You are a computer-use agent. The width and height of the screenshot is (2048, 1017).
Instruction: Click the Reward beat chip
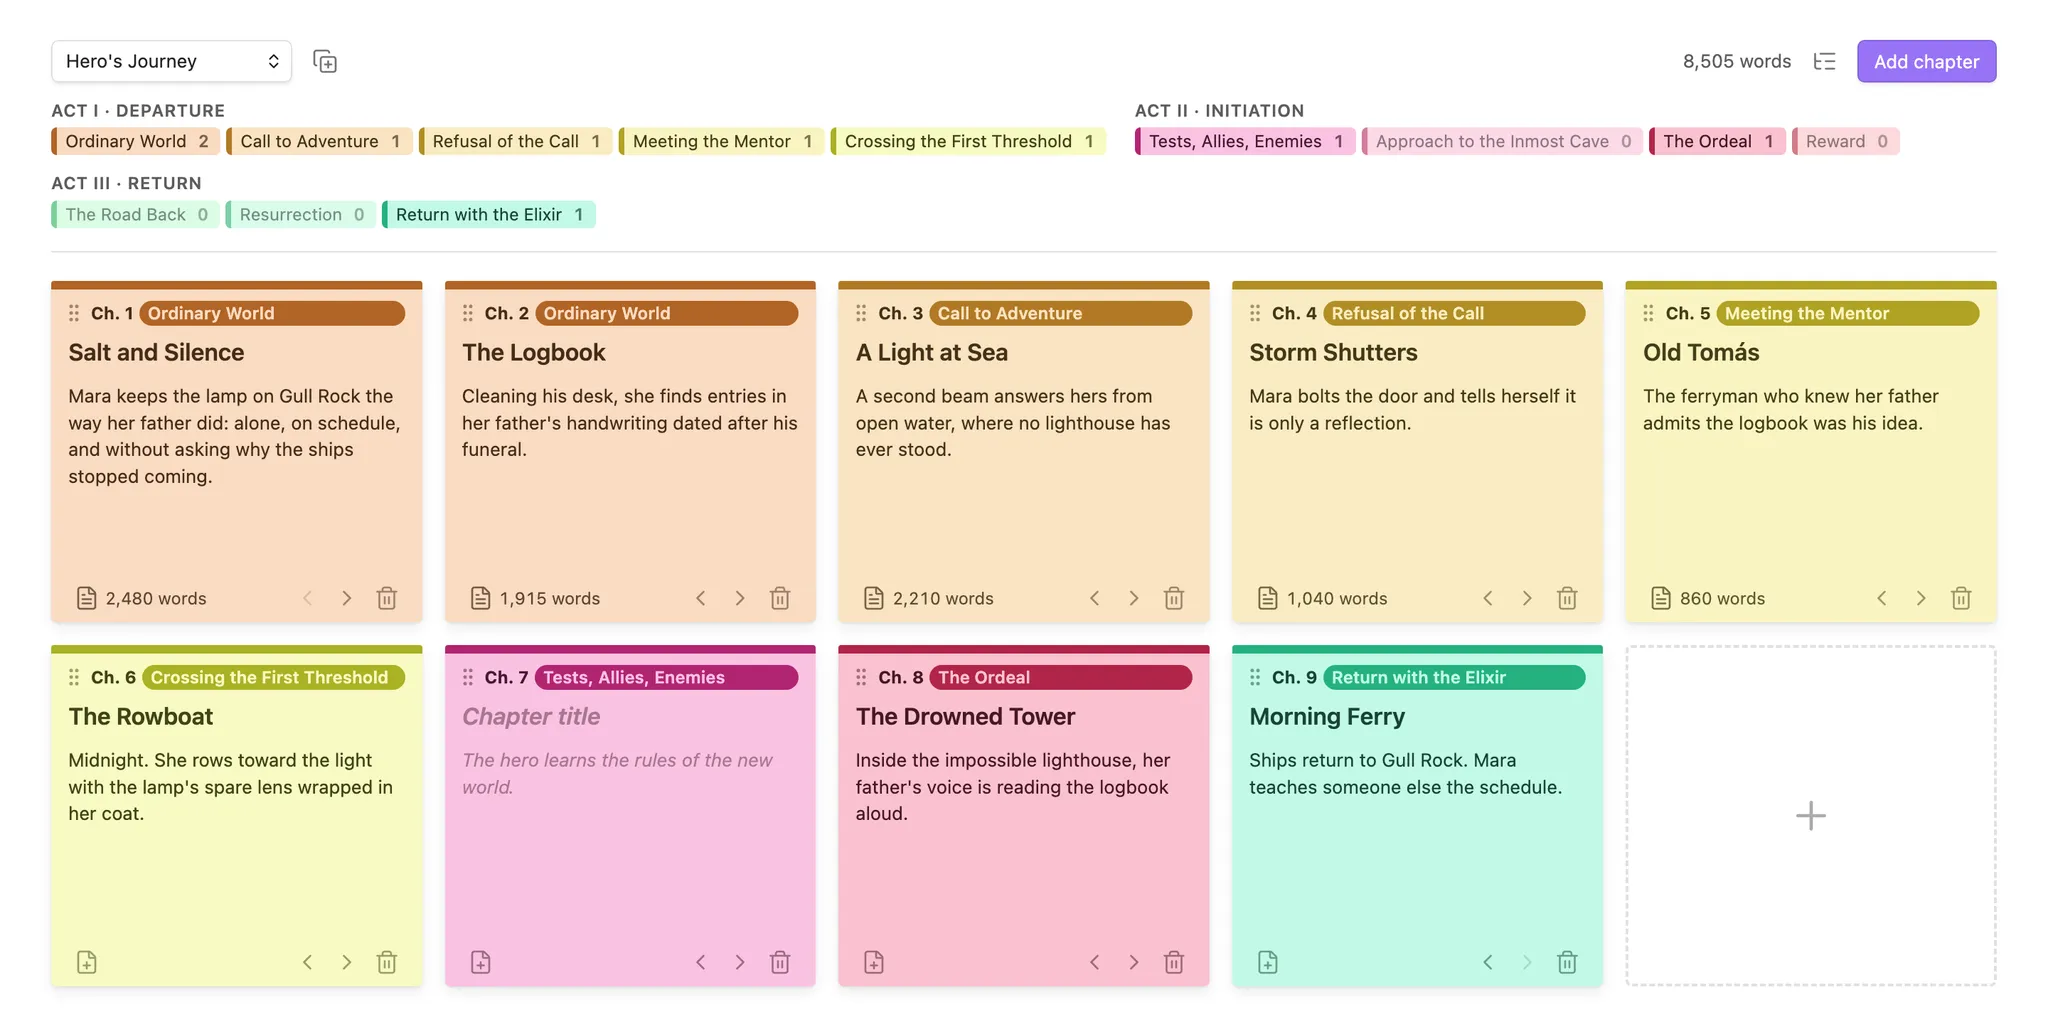pyautogui.click(x=1845, y=141)
